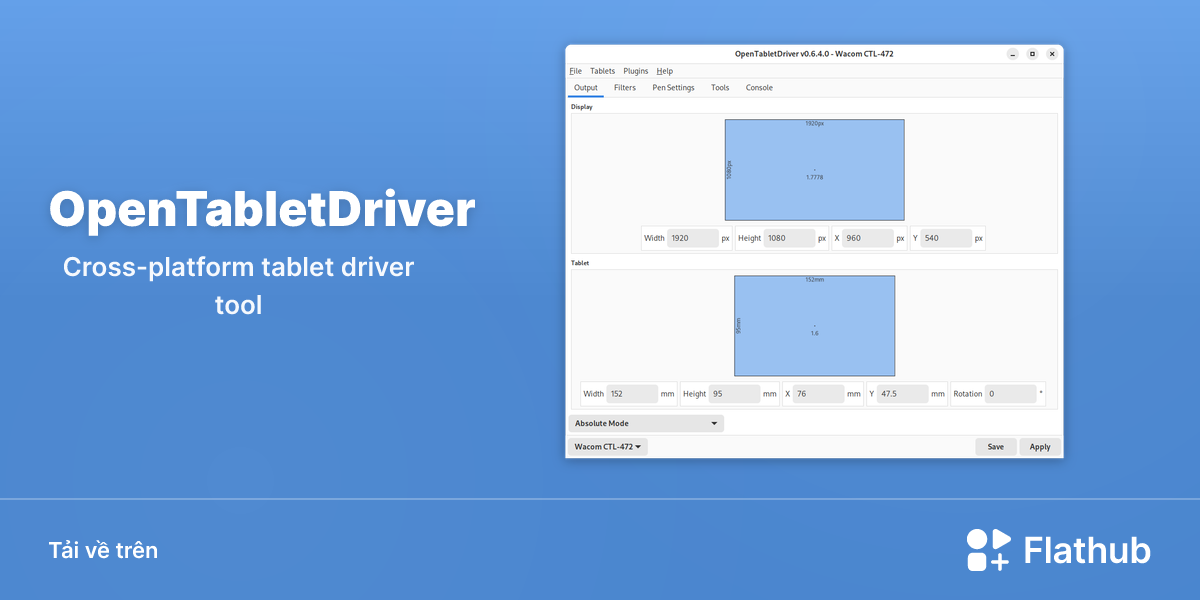Open the Absolute Mode dropdown

coord(646,423)
